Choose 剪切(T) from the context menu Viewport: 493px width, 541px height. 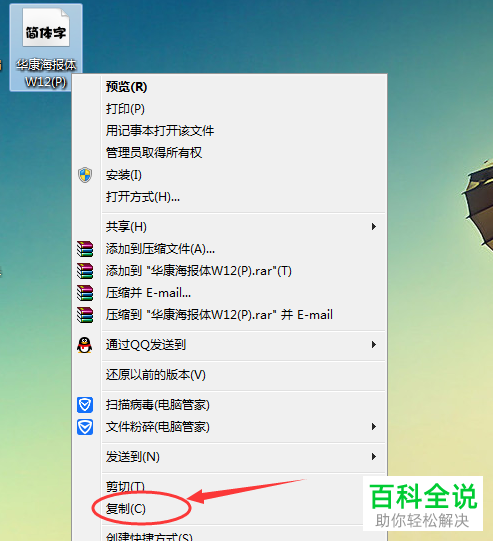[125, 487]
